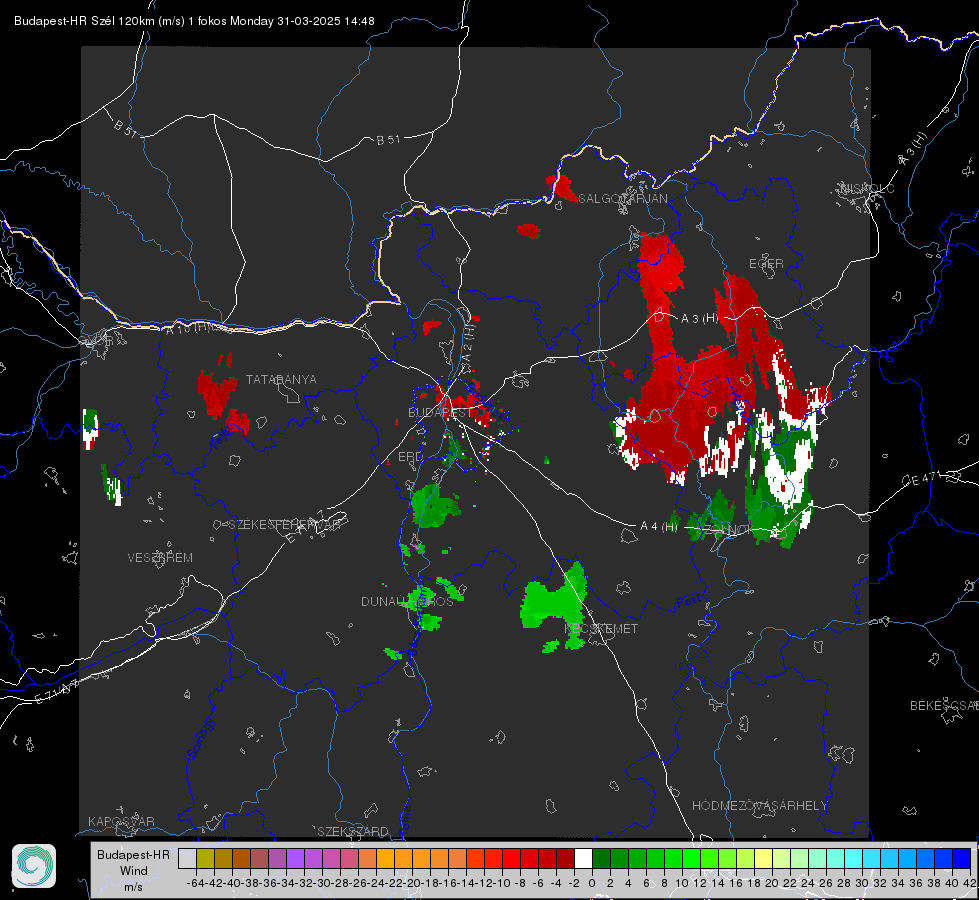Pick the olive swatch between -64 and -42
The height and width of the screenshot is (900, 979).
tap(205, 858)
